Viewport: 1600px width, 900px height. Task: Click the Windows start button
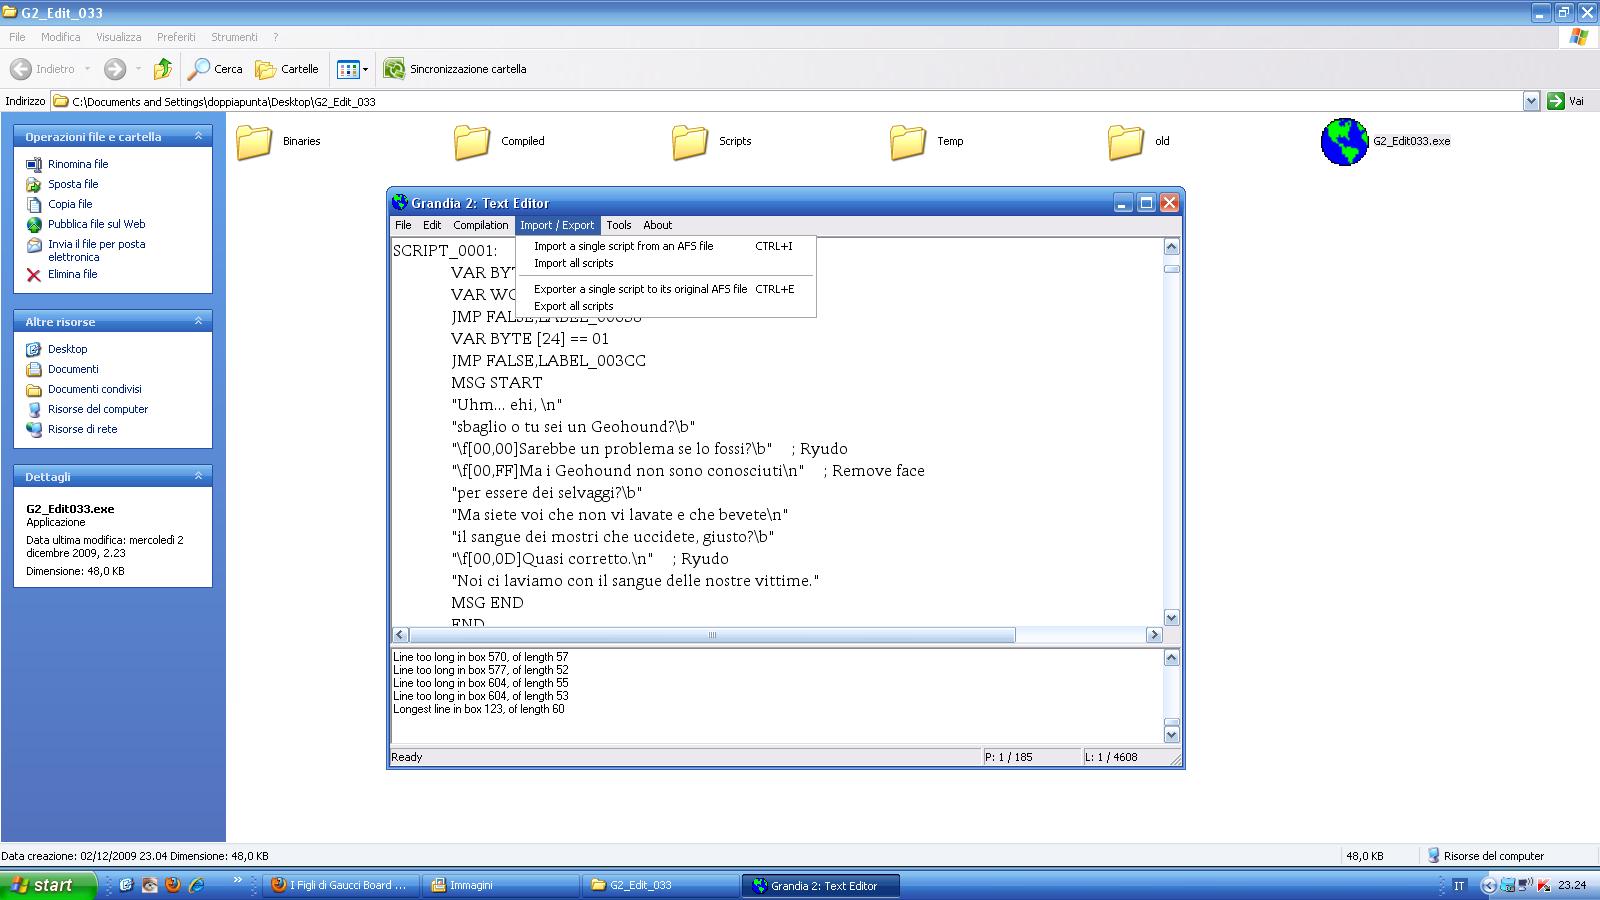tap(48, 885)
